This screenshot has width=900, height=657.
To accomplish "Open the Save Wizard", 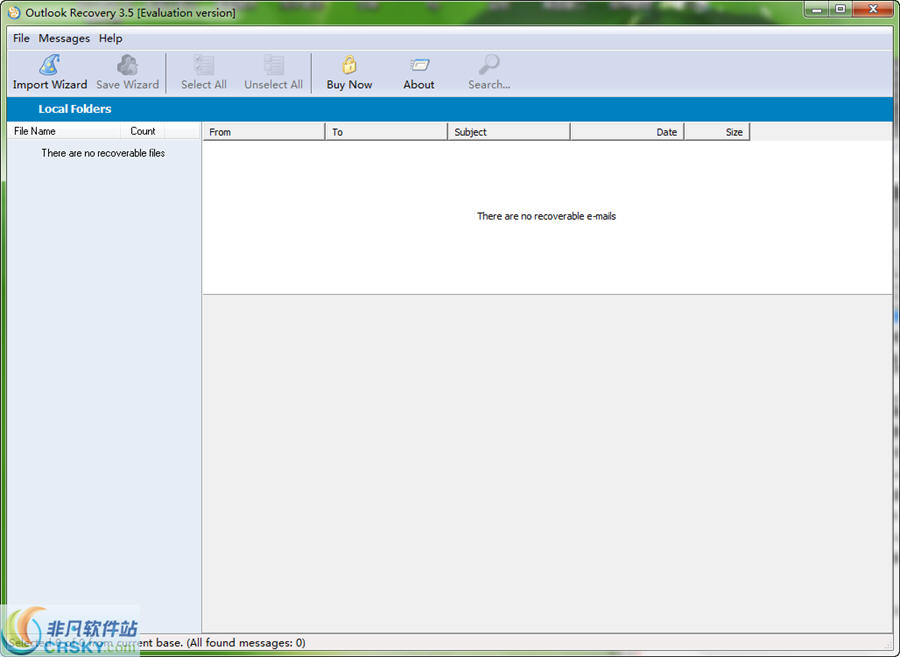I will [127, 72].
